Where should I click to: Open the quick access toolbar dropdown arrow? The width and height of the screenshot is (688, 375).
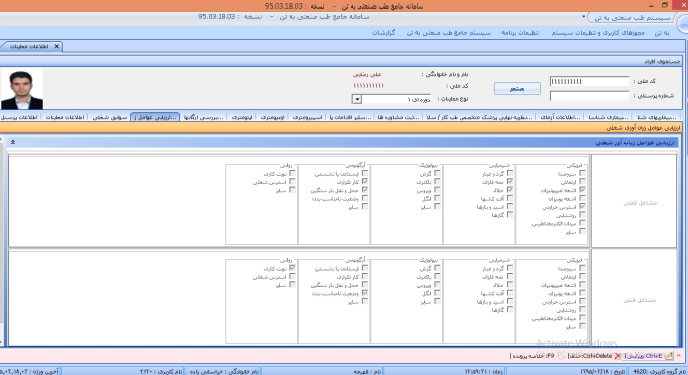[584, 17]
